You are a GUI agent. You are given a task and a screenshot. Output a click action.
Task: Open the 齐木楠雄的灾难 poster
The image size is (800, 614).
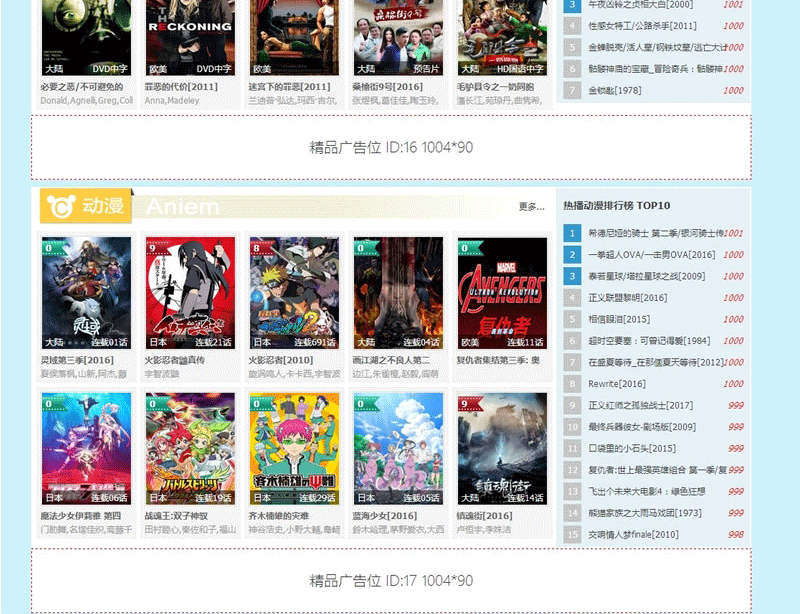click(294, 449)
